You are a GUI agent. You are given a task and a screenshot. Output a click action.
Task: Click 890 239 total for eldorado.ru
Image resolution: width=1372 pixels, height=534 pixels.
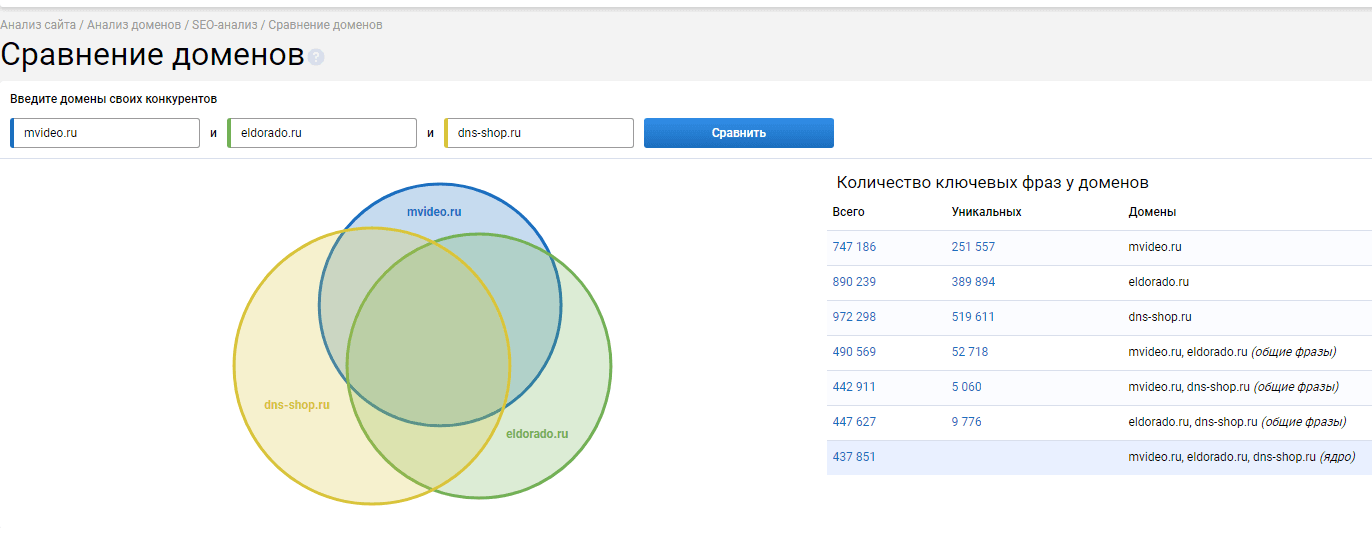[854, 282]
